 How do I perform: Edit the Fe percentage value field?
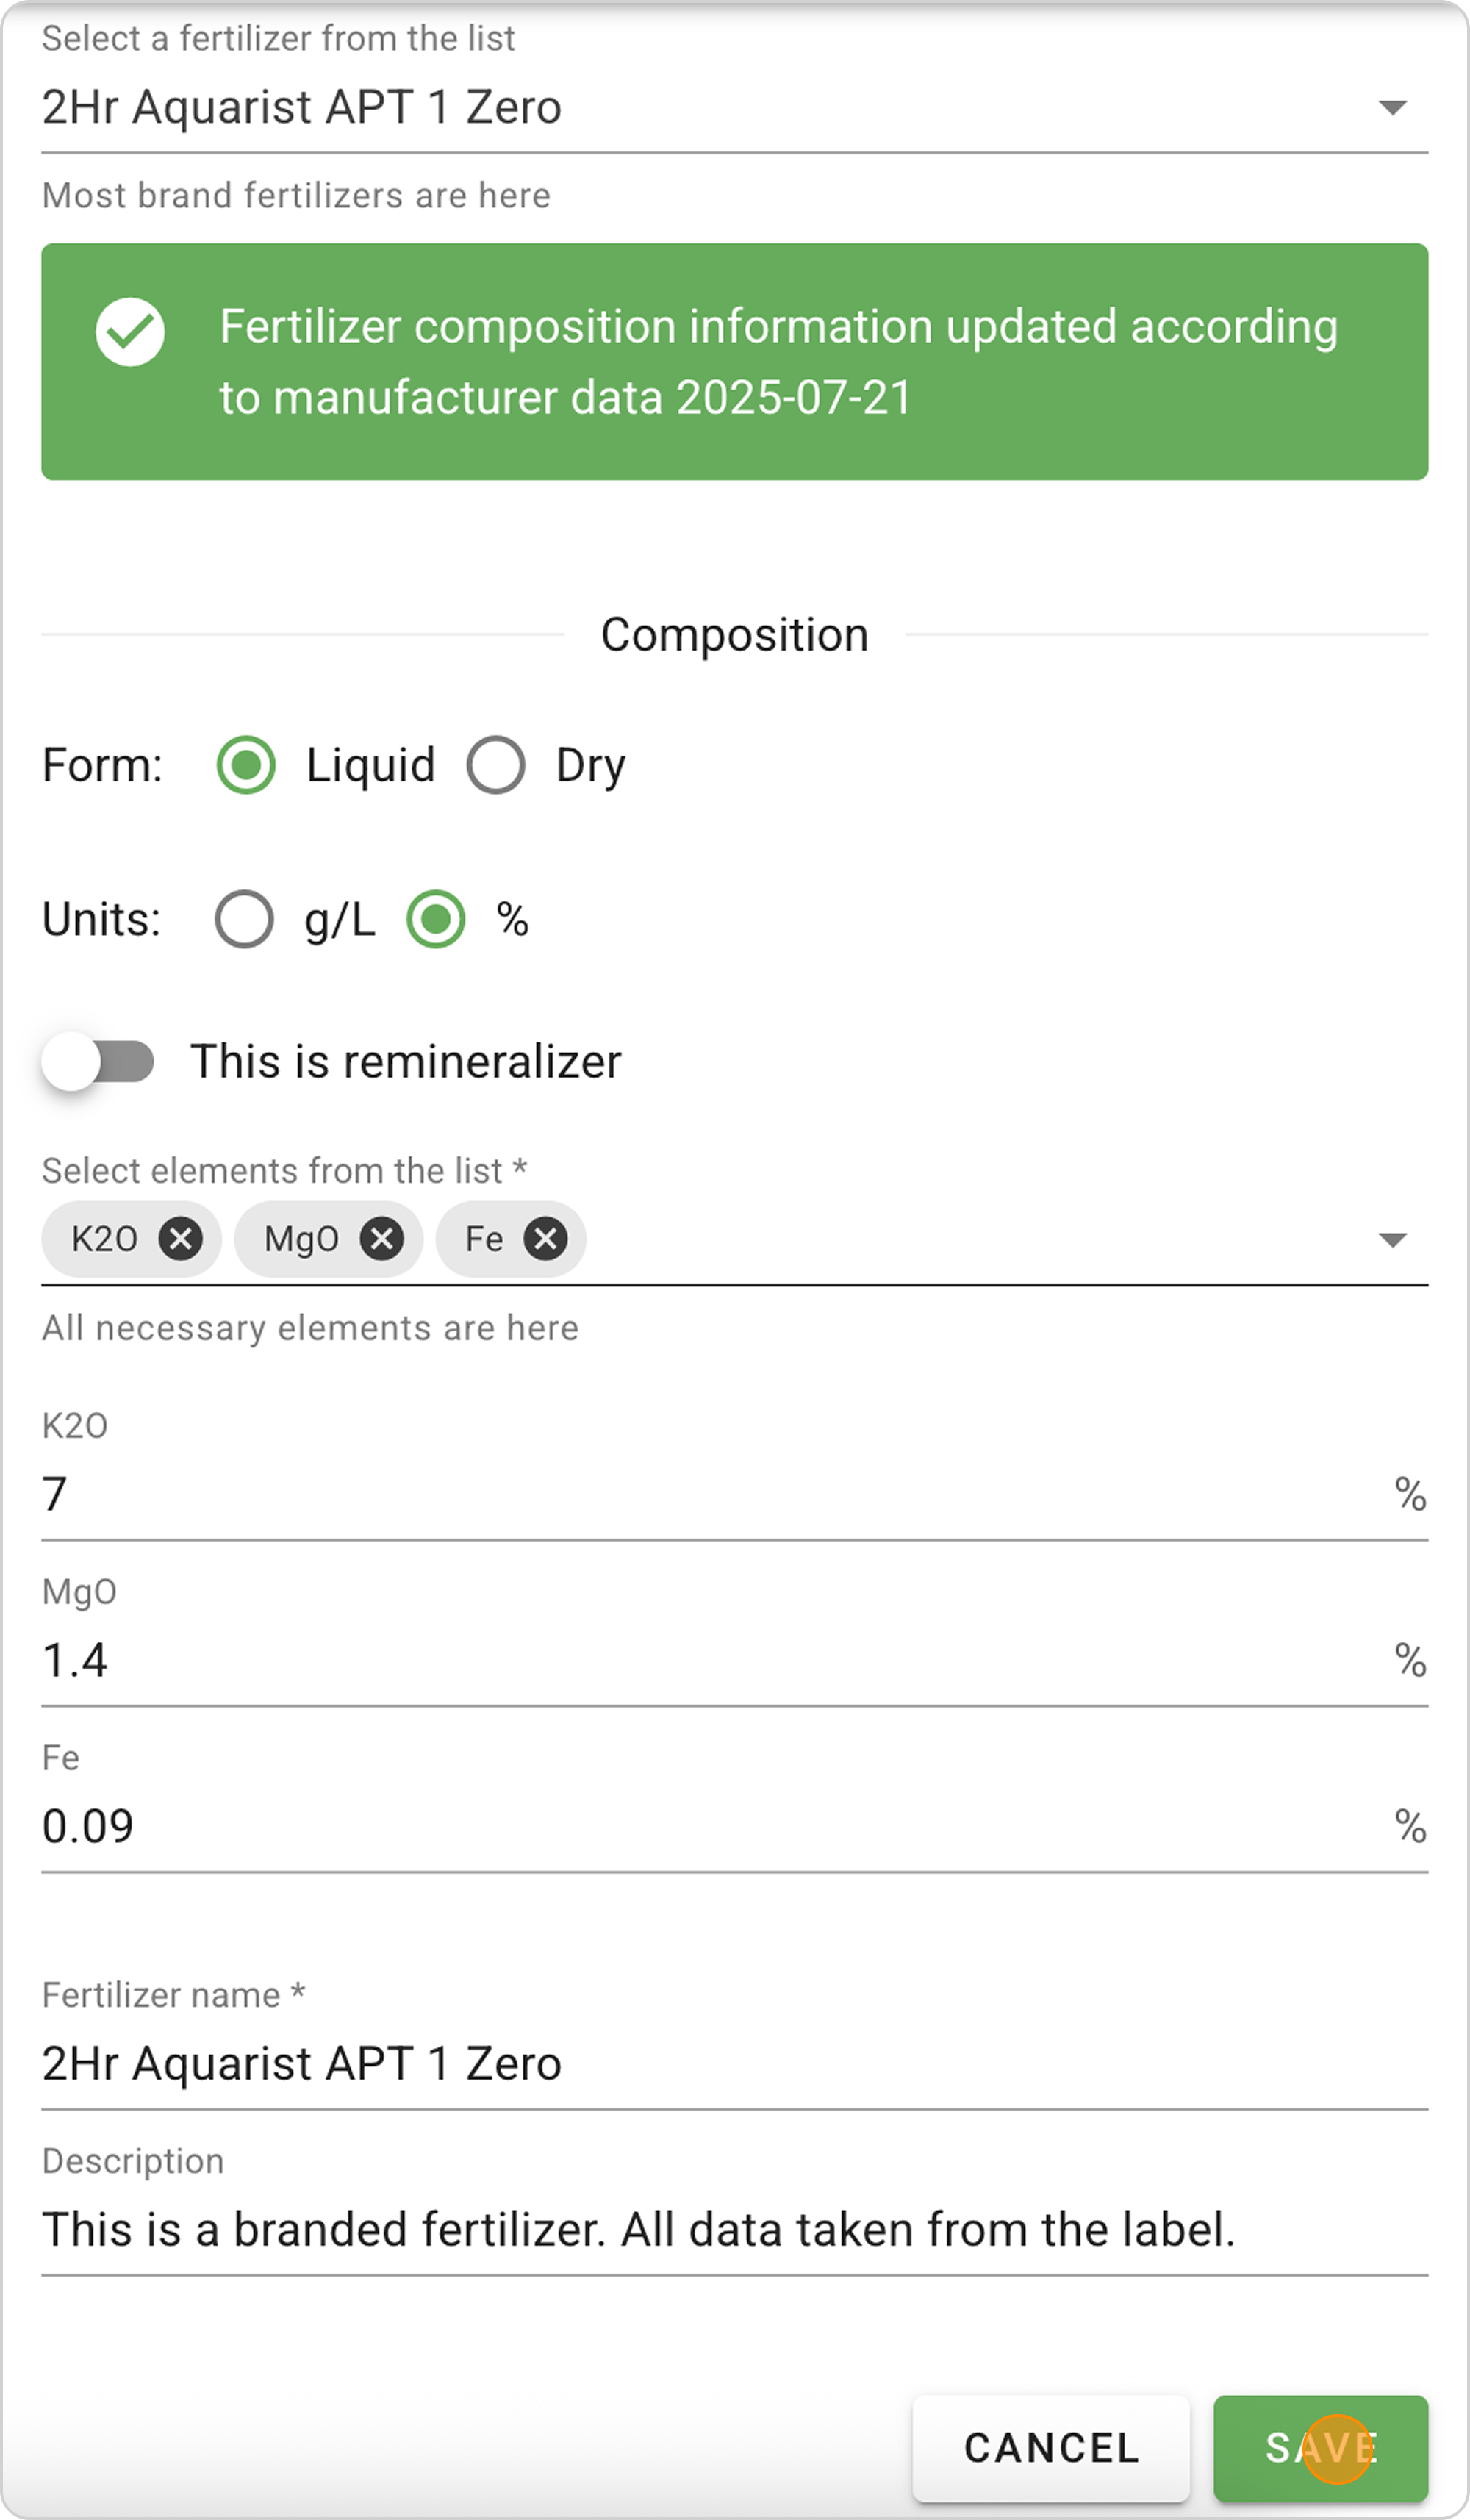point(700,1826)
